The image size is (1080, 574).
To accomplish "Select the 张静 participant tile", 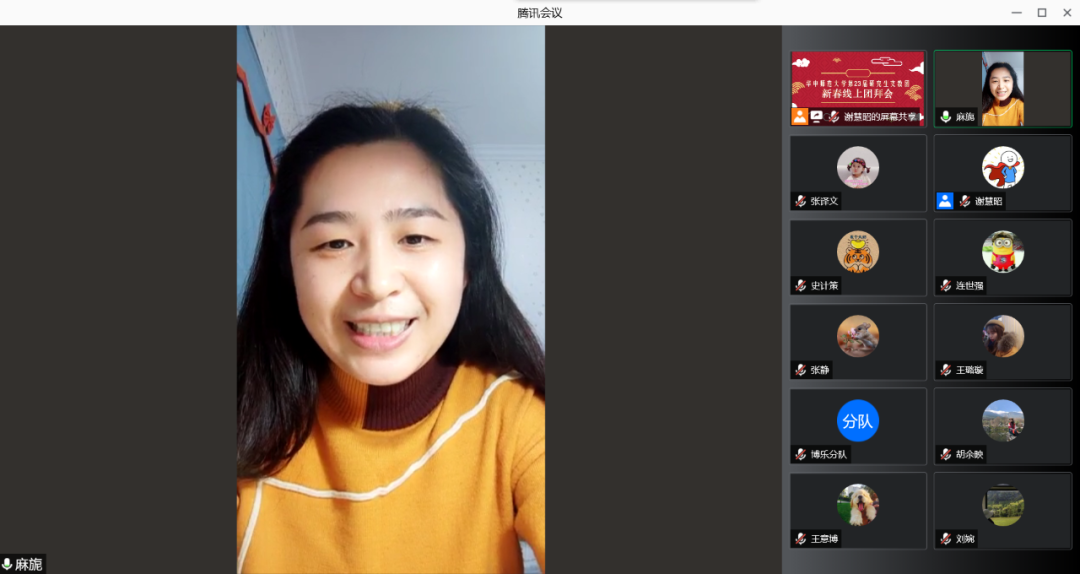I will click(858, 342).
